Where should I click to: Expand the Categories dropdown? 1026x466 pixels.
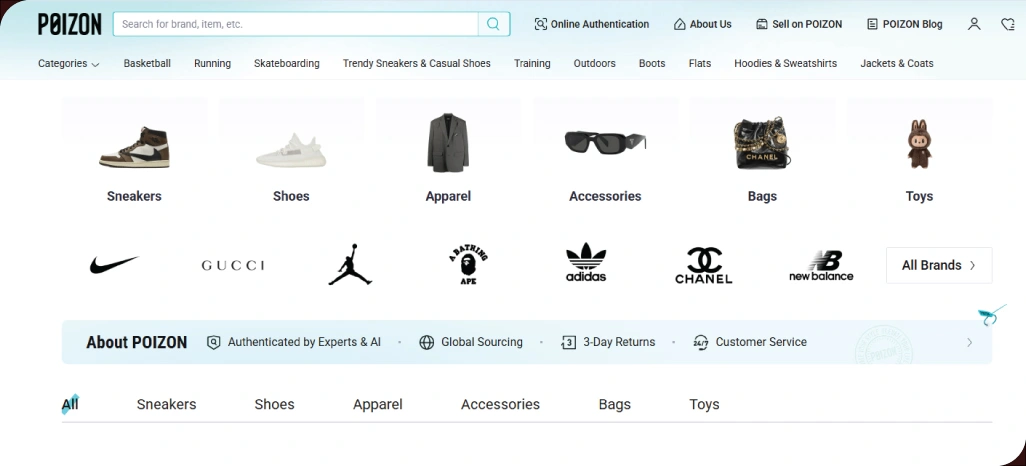[69, 63]
